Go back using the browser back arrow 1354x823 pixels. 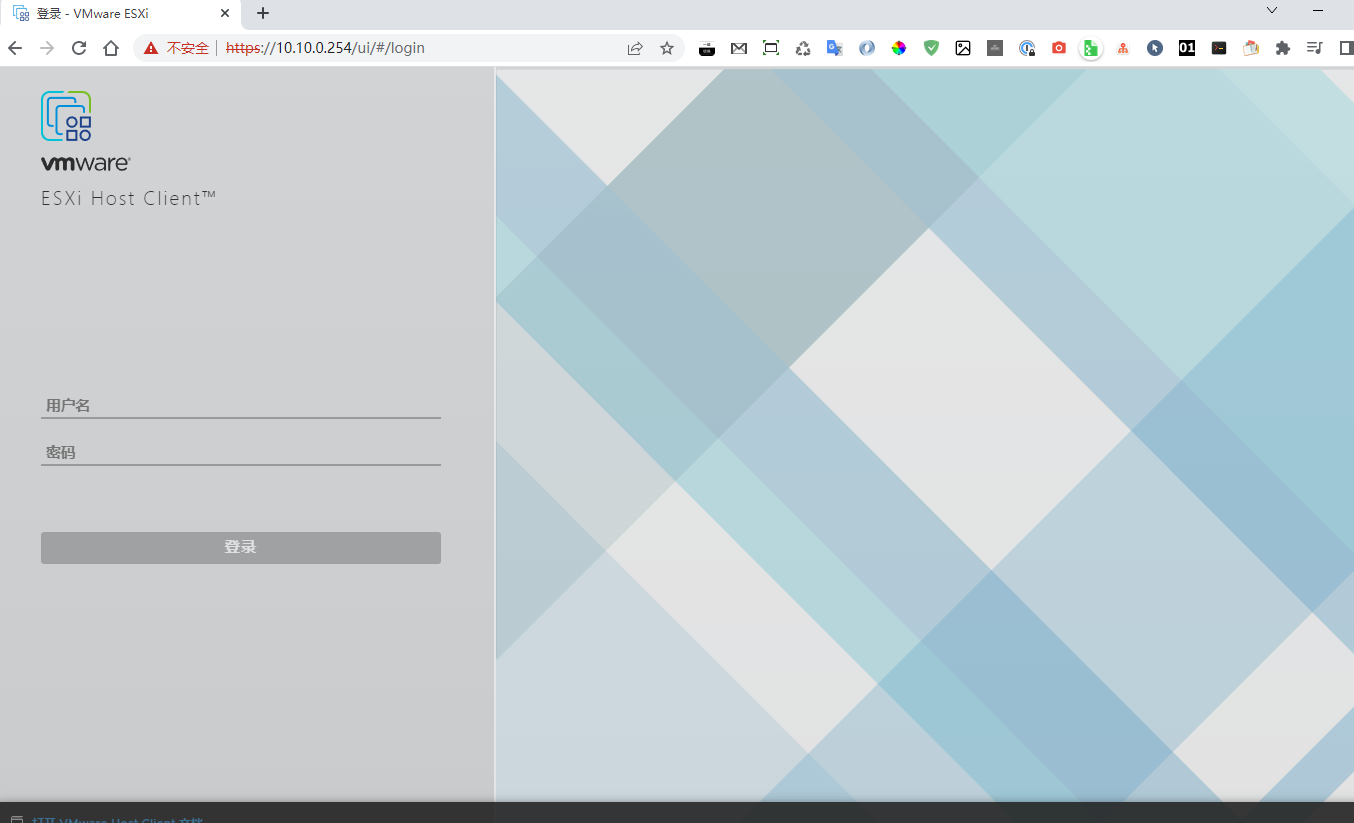[x=15, y=48]
